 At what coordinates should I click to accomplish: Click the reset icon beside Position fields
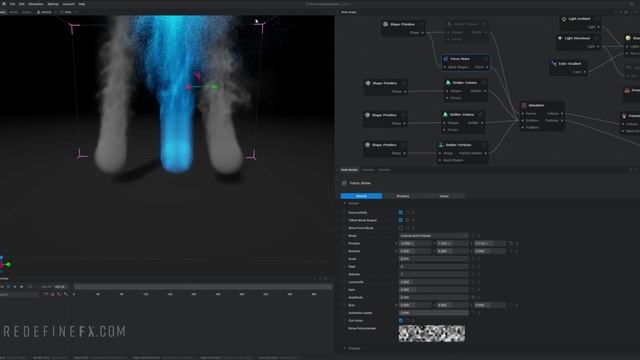pos(511,243)
